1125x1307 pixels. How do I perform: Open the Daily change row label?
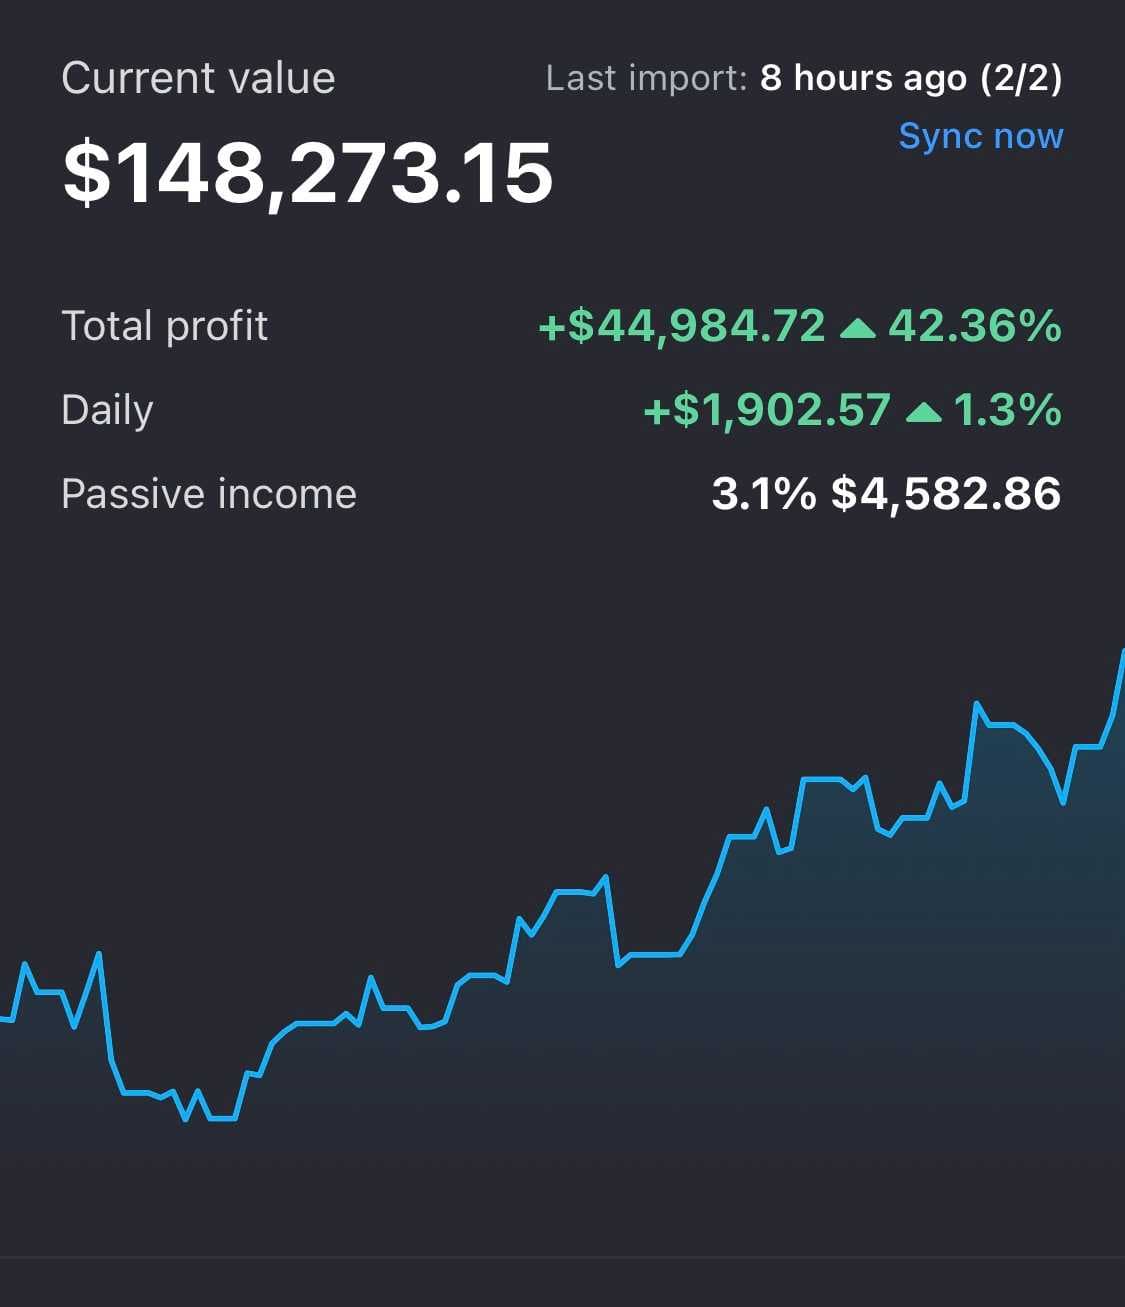click(107, 411)
